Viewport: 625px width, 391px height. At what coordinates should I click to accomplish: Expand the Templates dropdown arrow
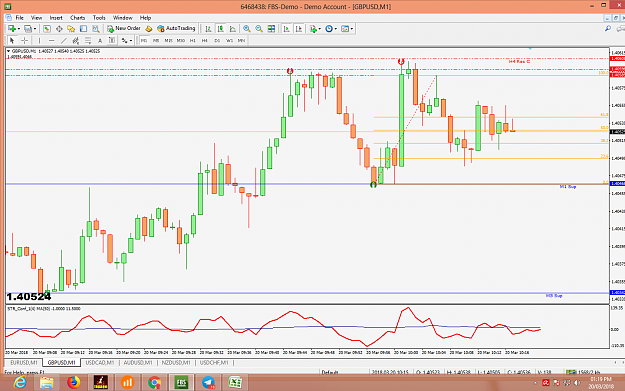click(x=352, y=29)
